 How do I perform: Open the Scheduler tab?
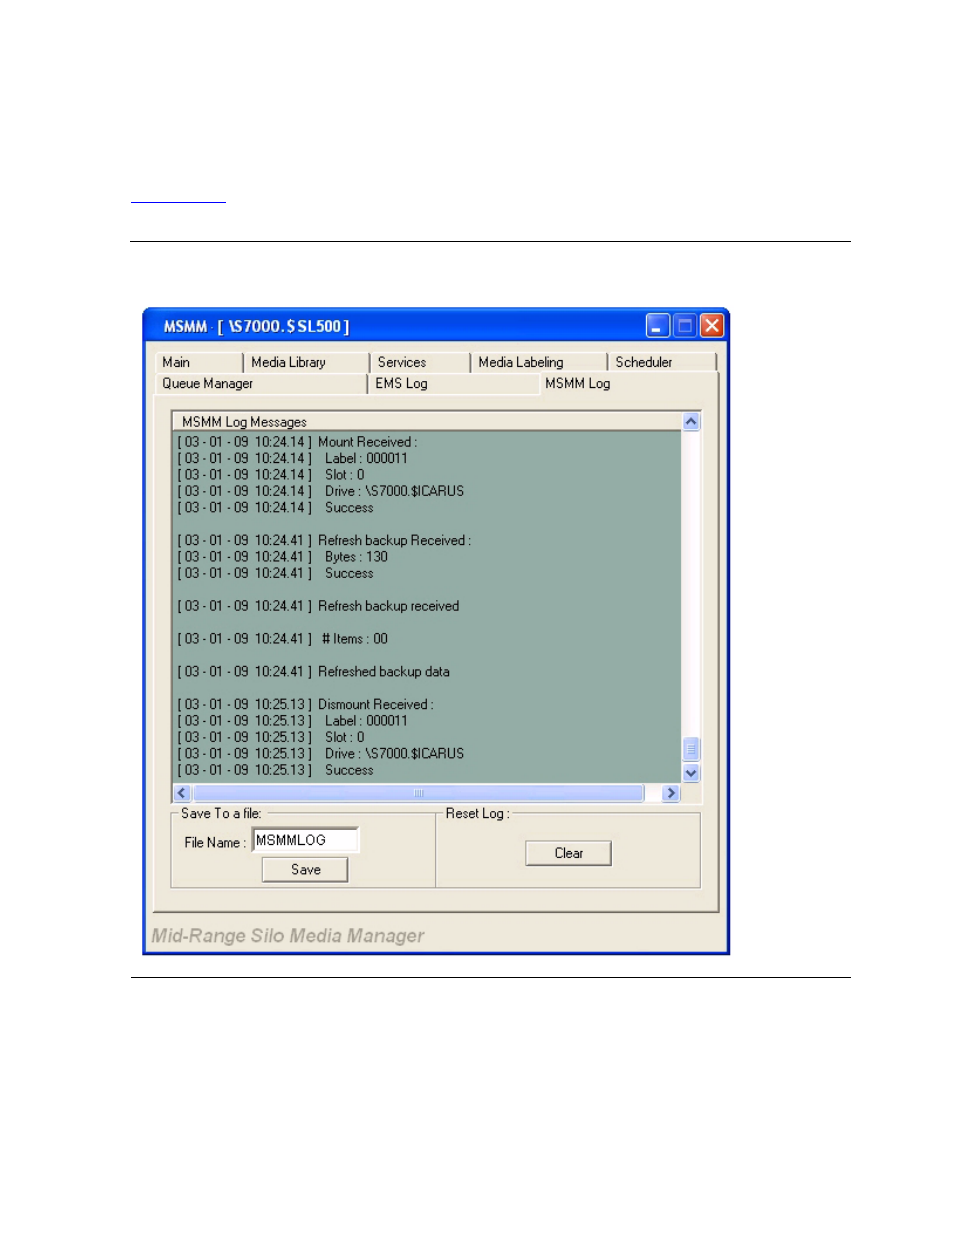pyautogui.click(x=662, y=362)
